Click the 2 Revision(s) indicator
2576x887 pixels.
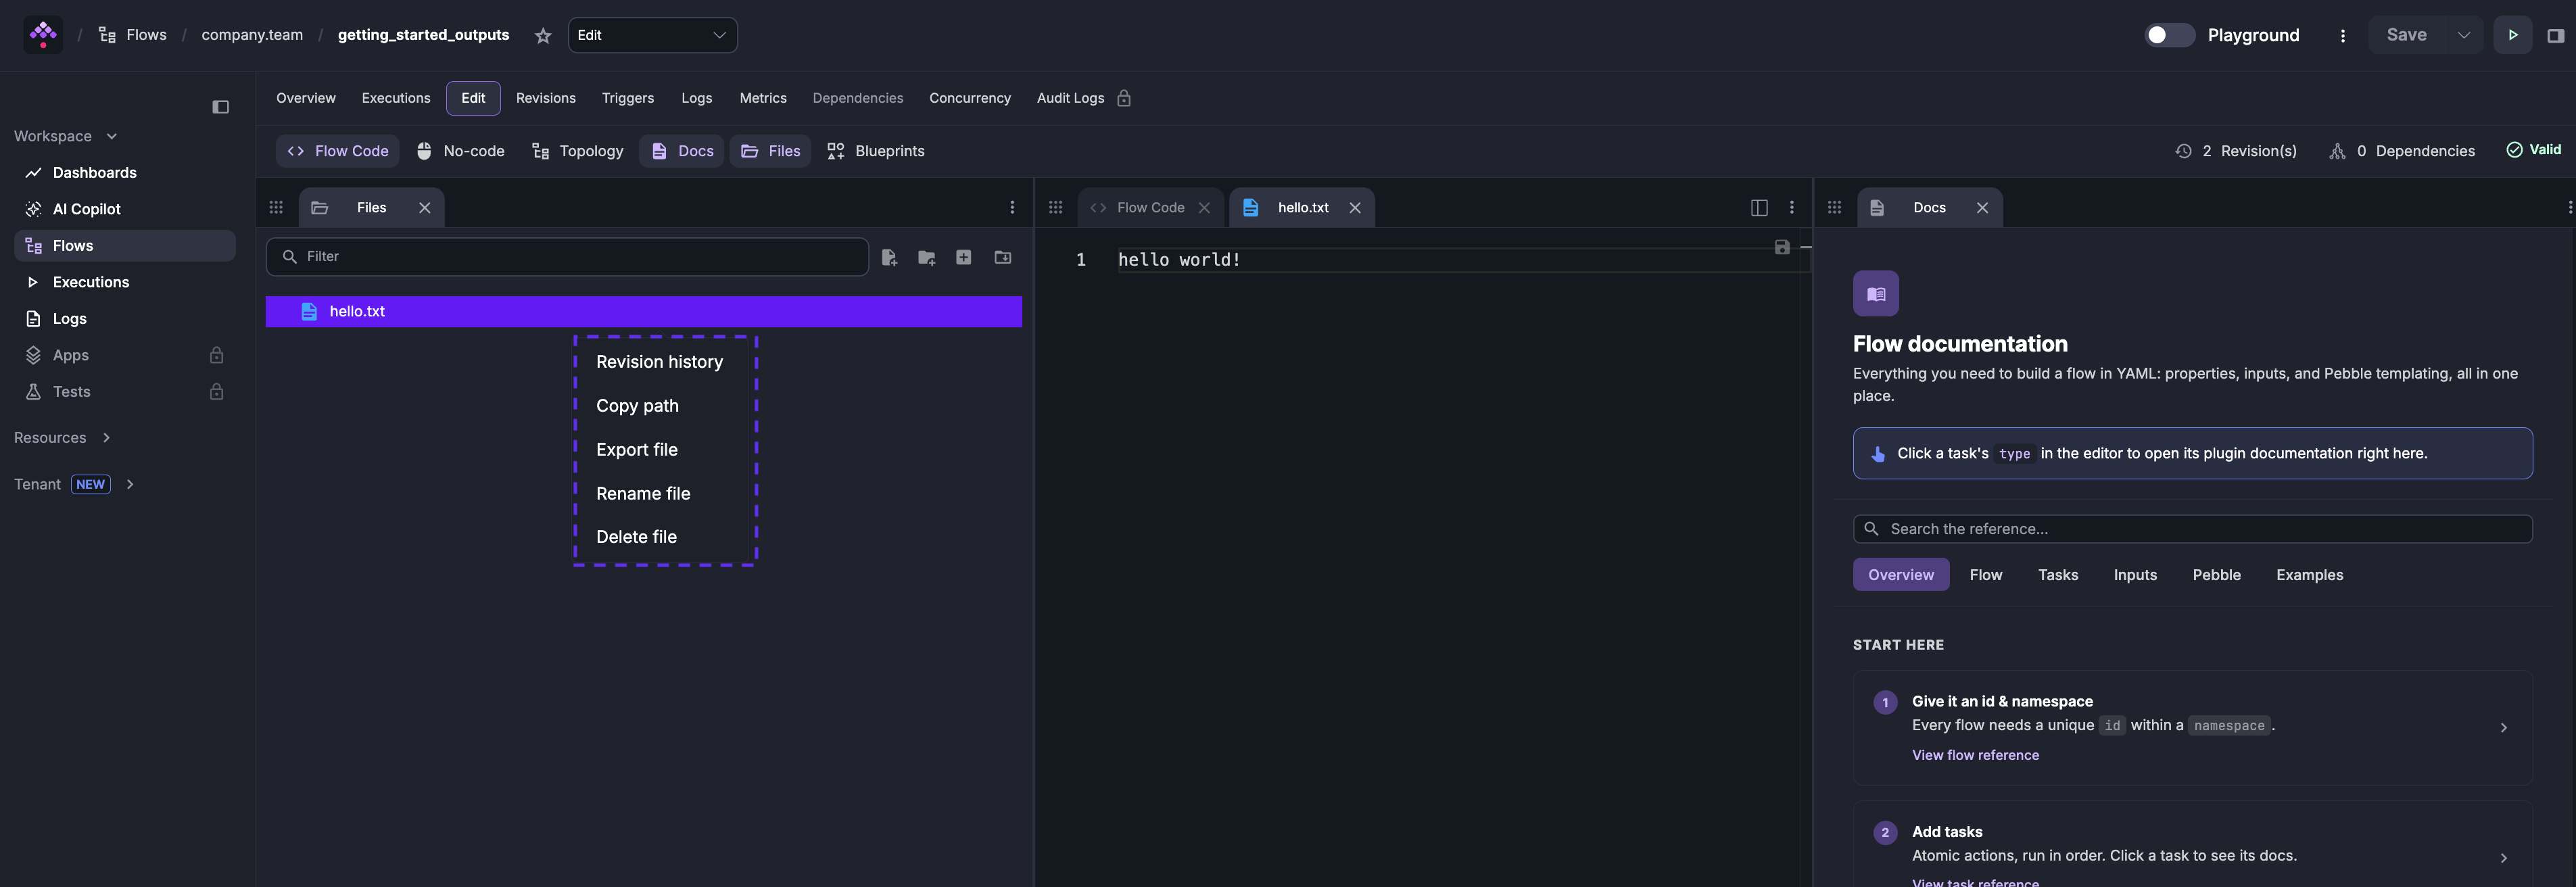2236,151
